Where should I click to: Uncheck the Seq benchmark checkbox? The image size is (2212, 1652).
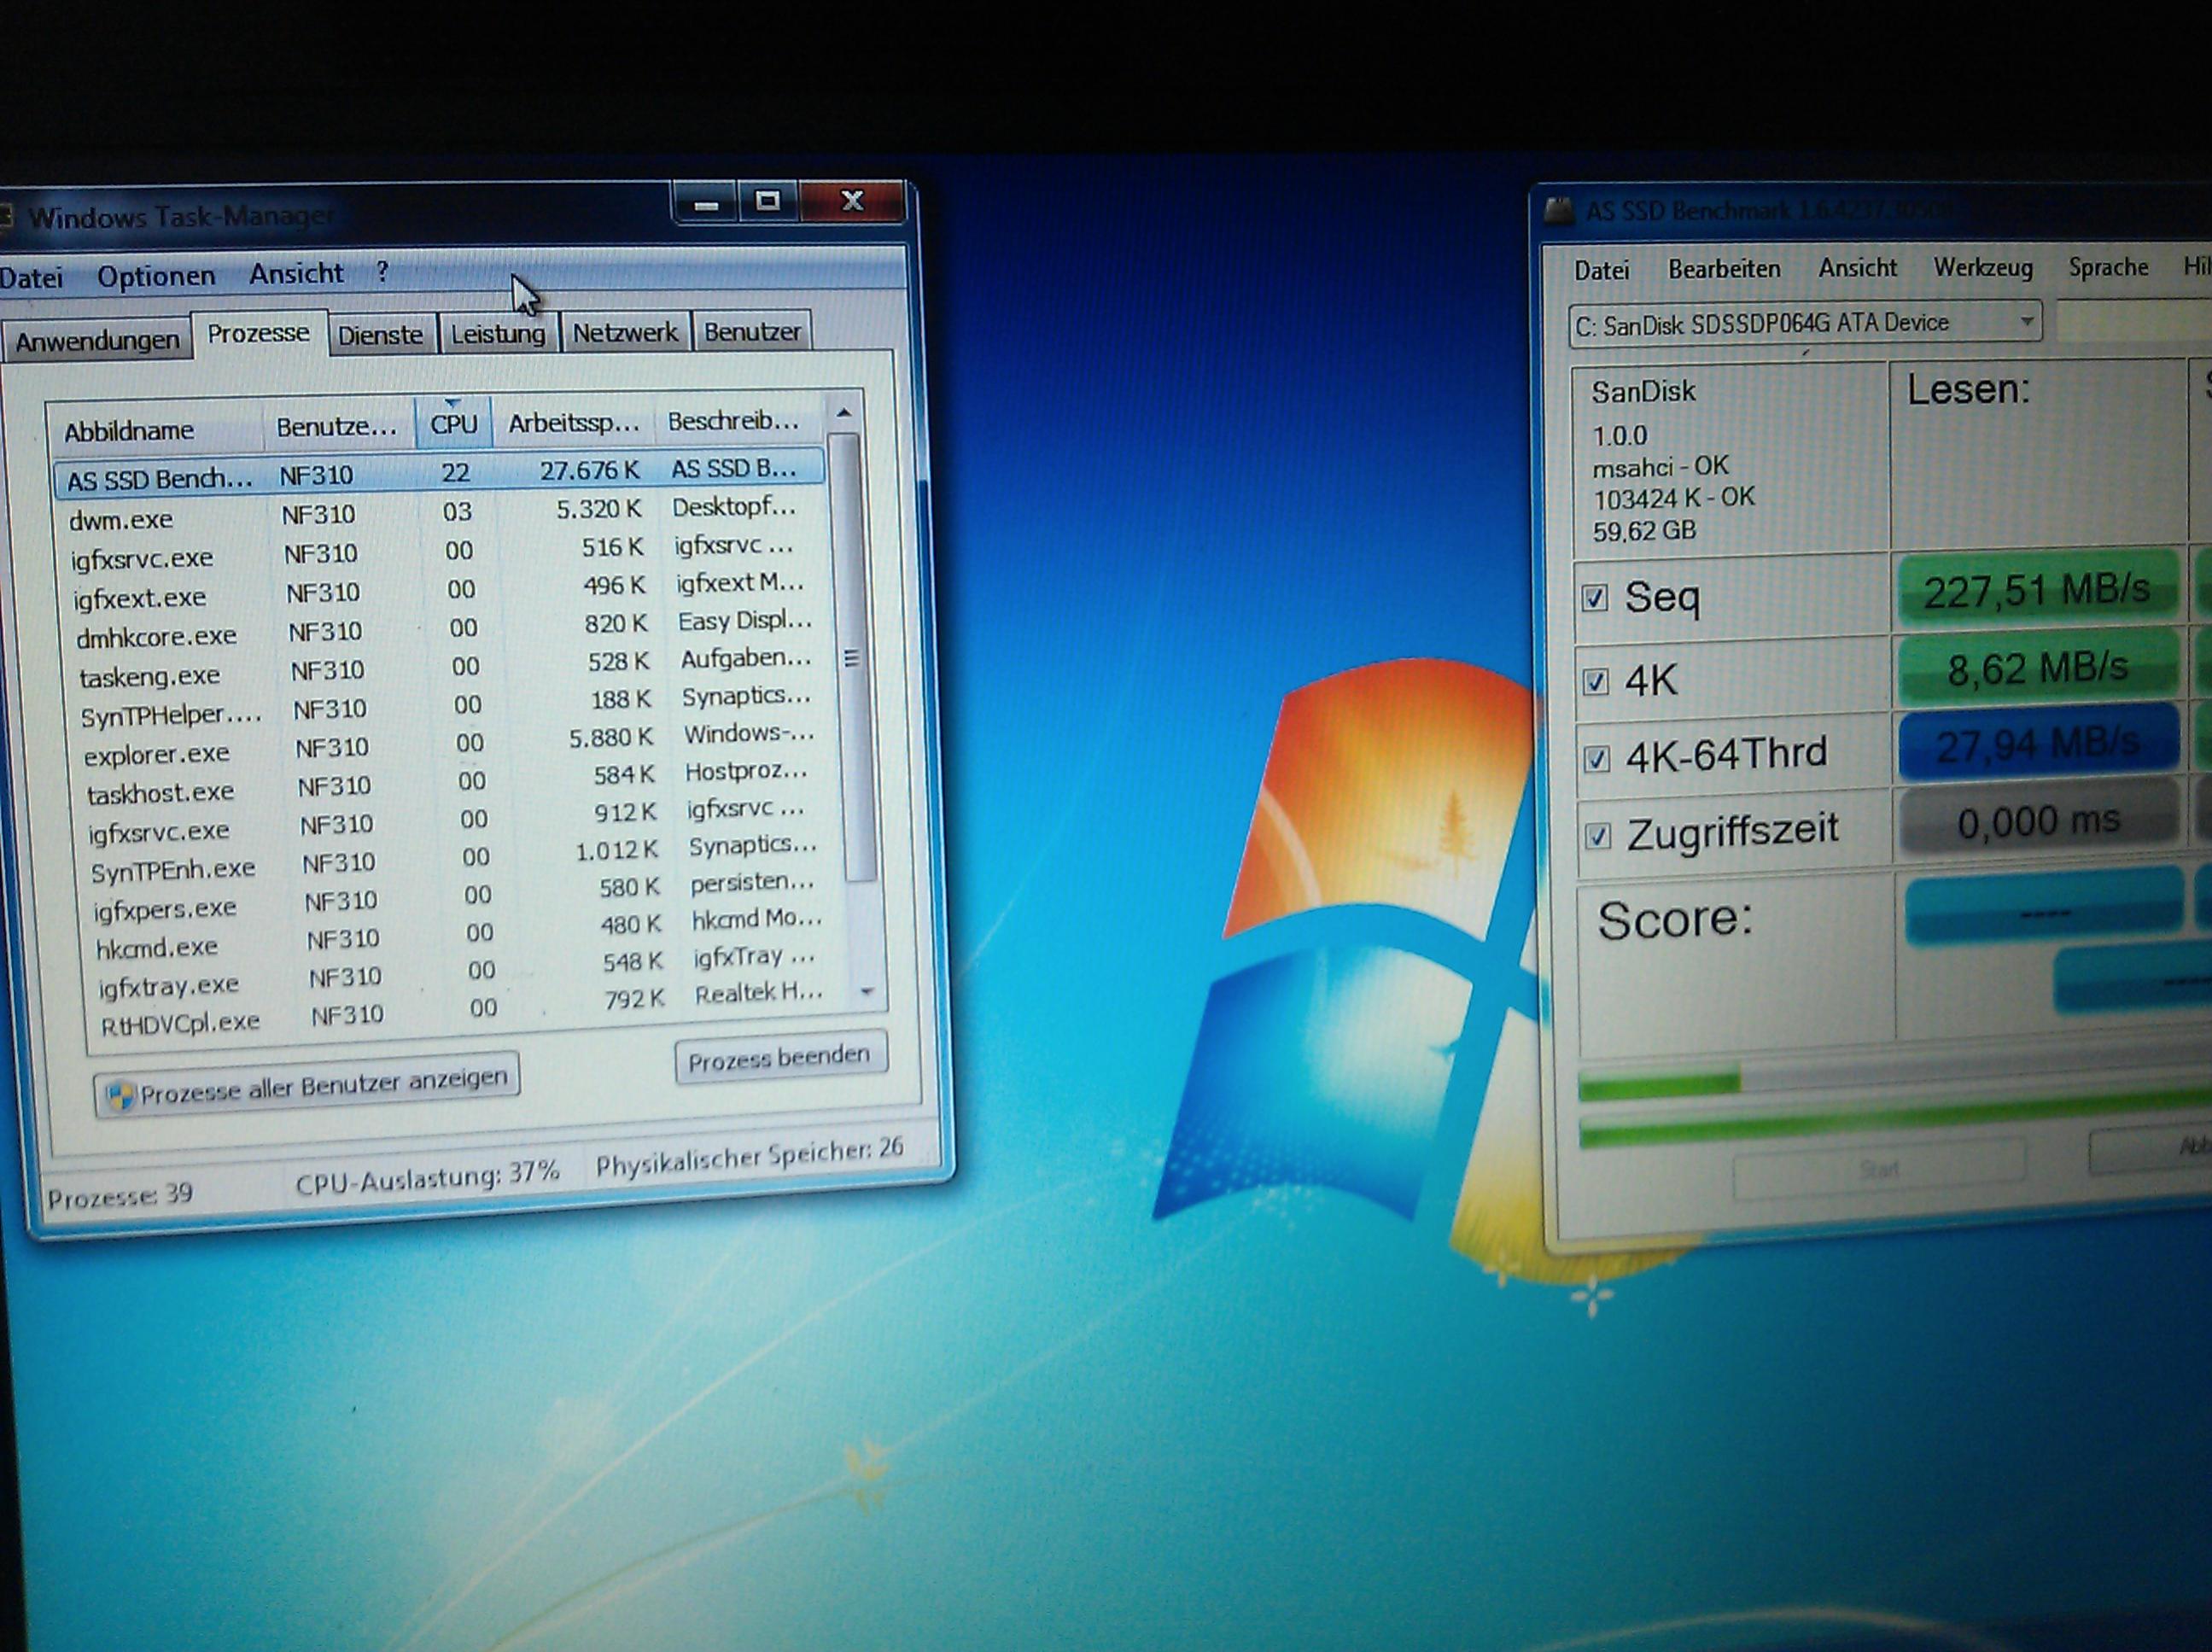[x=1595, y=598]
